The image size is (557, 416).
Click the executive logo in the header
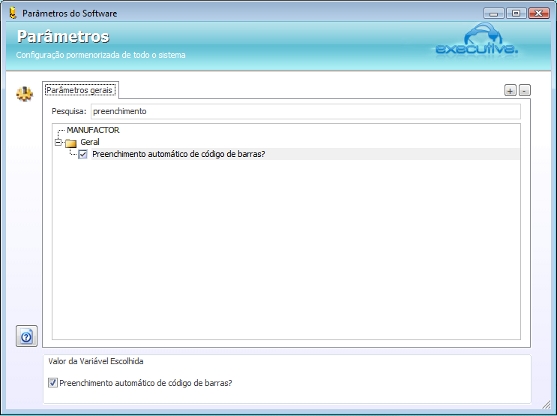coord(477,40)
